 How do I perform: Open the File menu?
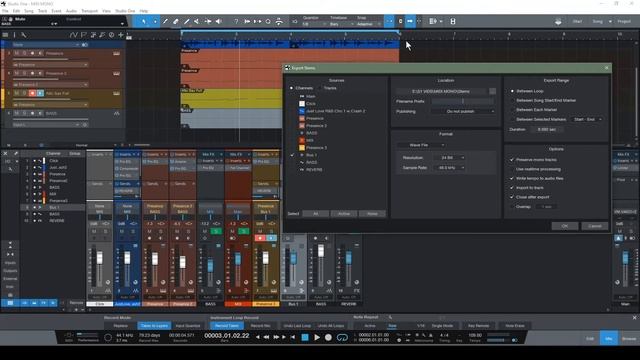coord(5,11)
